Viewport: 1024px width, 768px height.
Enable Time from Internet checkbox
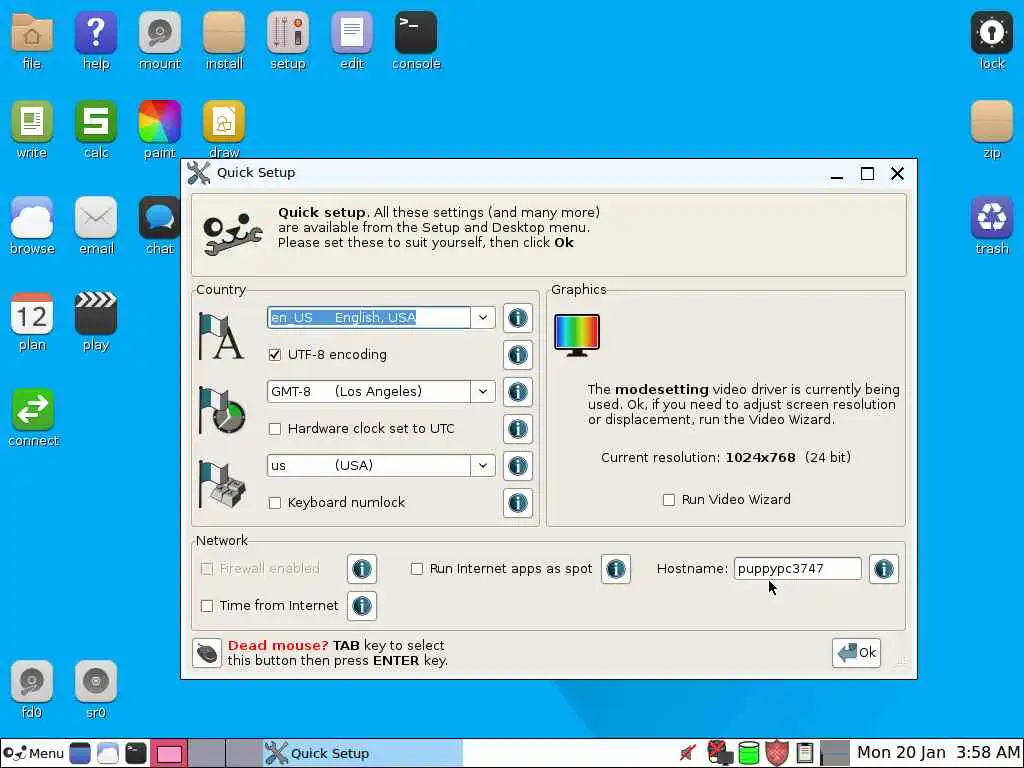tap(207, 606)
